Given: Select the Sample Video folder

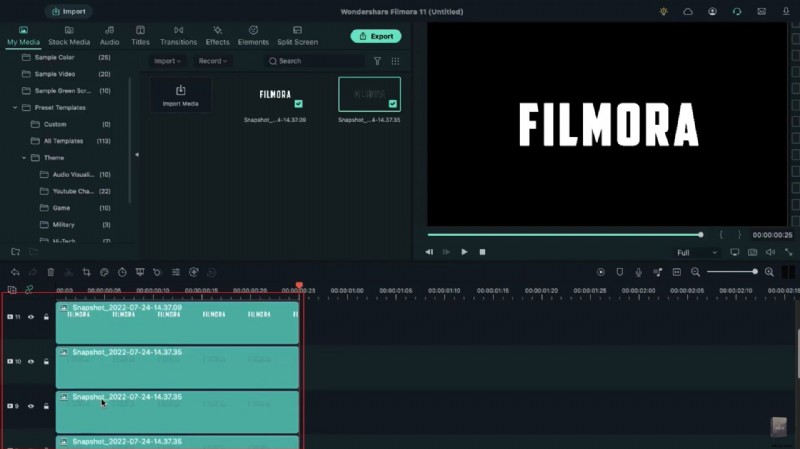Looking at the screenshot, I should pos(58,74).
